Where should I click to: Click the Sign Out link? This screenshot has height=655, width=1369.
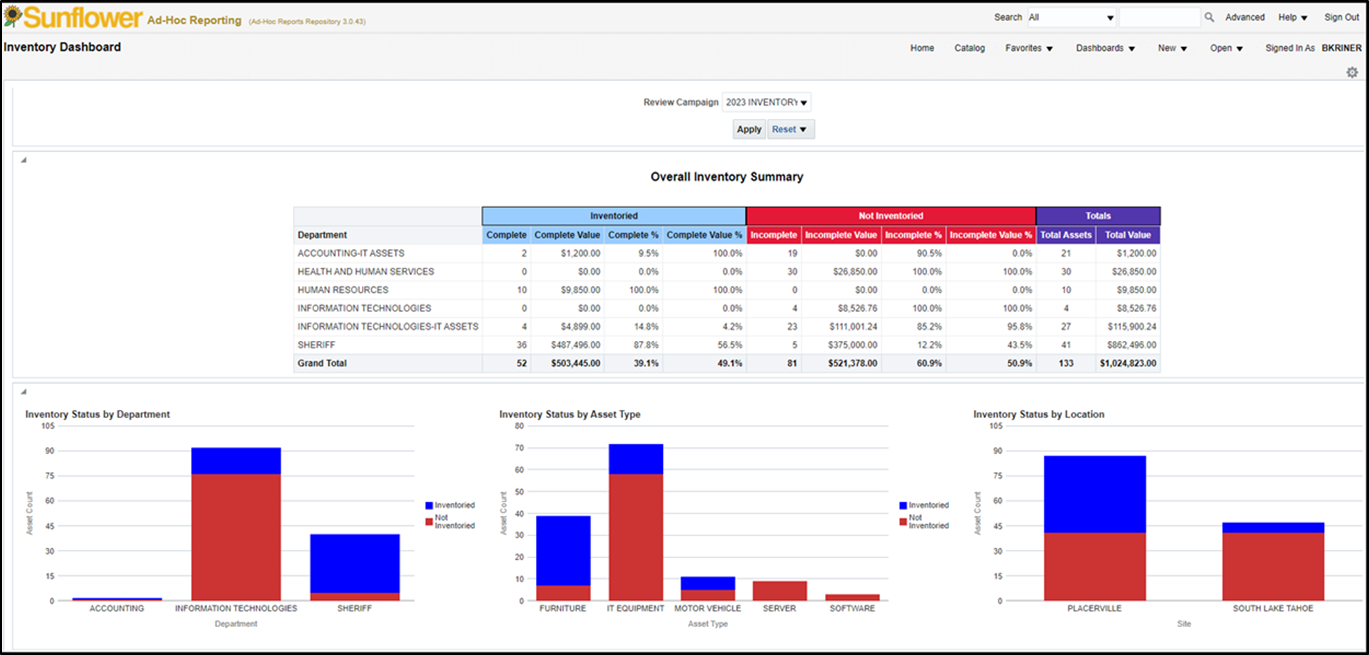tap(1341, 17)
